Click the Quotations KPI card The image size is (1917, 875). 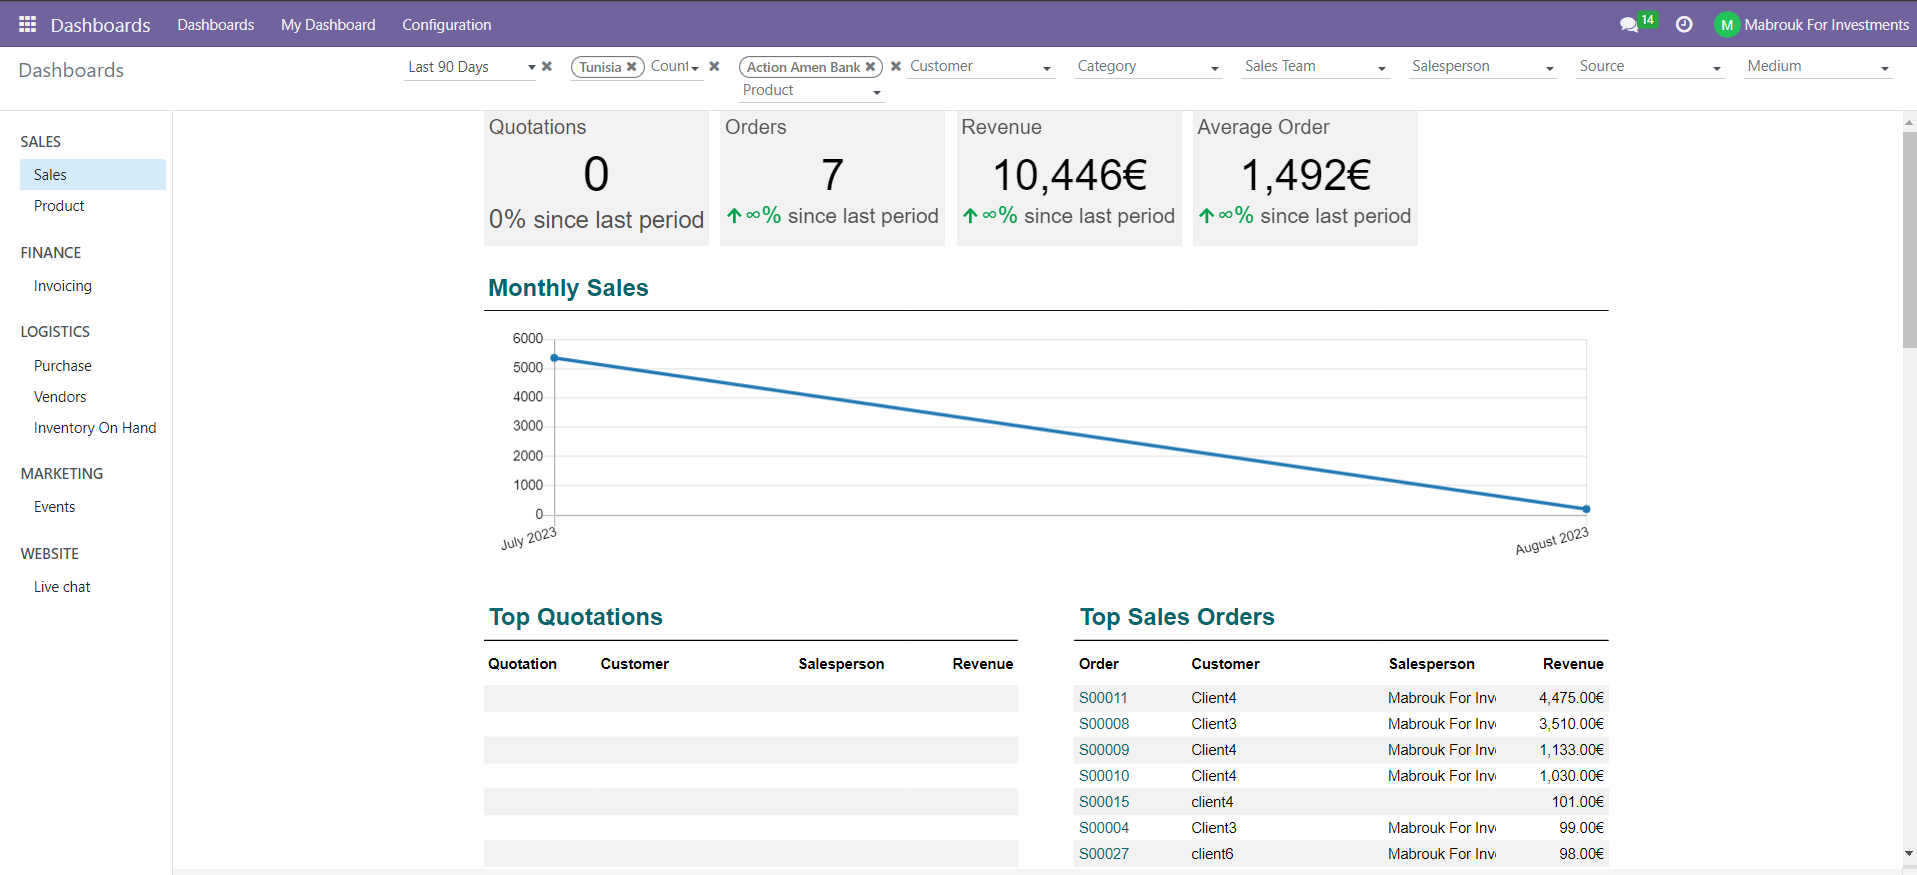(x=596, y=178)
